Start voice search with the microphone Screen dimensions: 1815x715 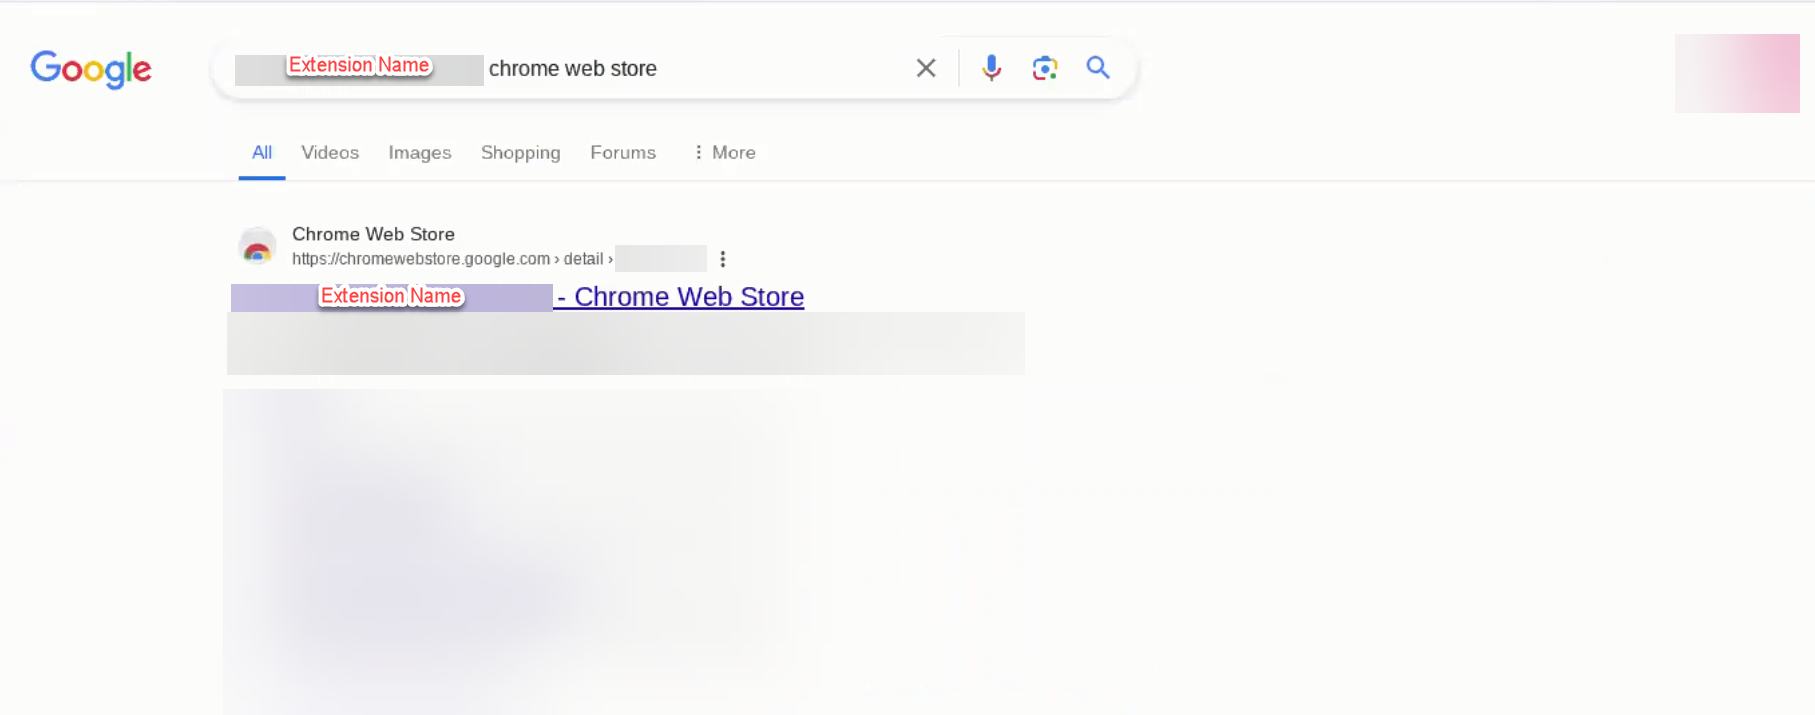coord(991,68)
